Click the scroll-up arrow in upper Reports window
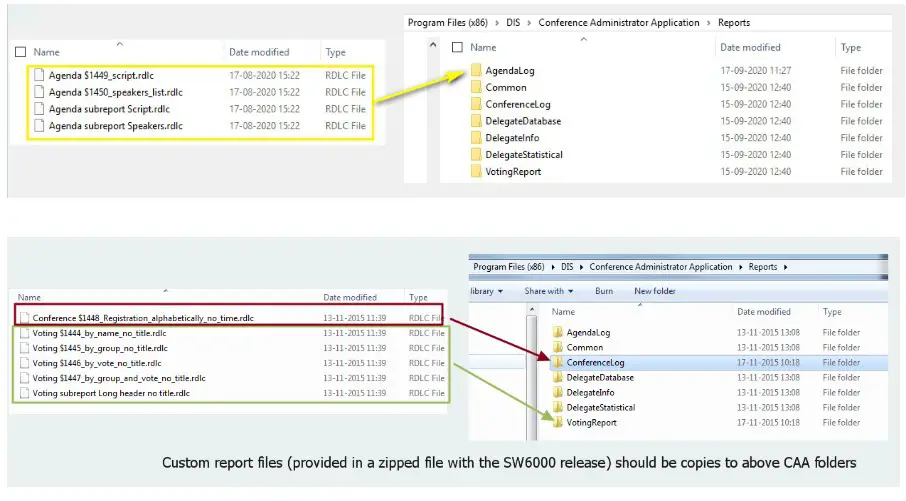The width and height of the screenshot is (906, 501). coord(433,44)
